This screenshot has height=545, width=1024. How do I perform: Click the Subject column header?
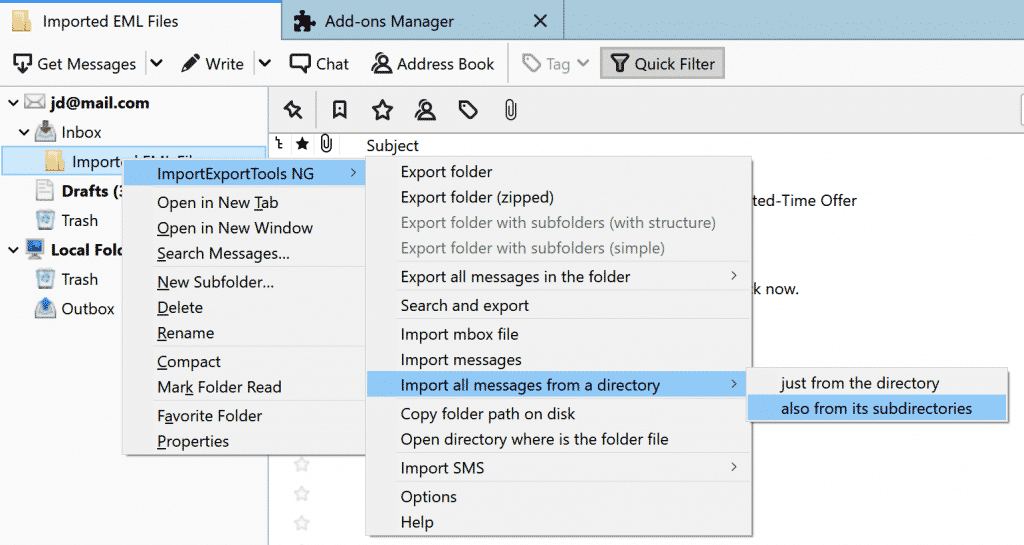click(392, 146)
